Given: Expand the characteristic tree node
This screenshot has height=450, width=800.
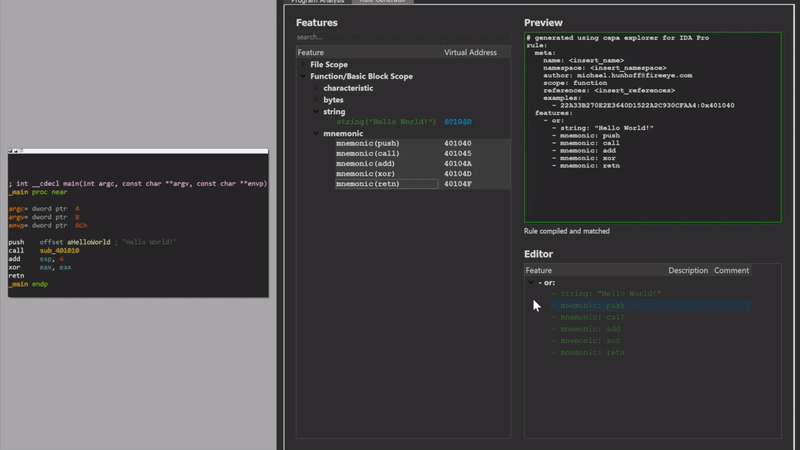Looking at the screenshot, I should click(x=316, y=88).
